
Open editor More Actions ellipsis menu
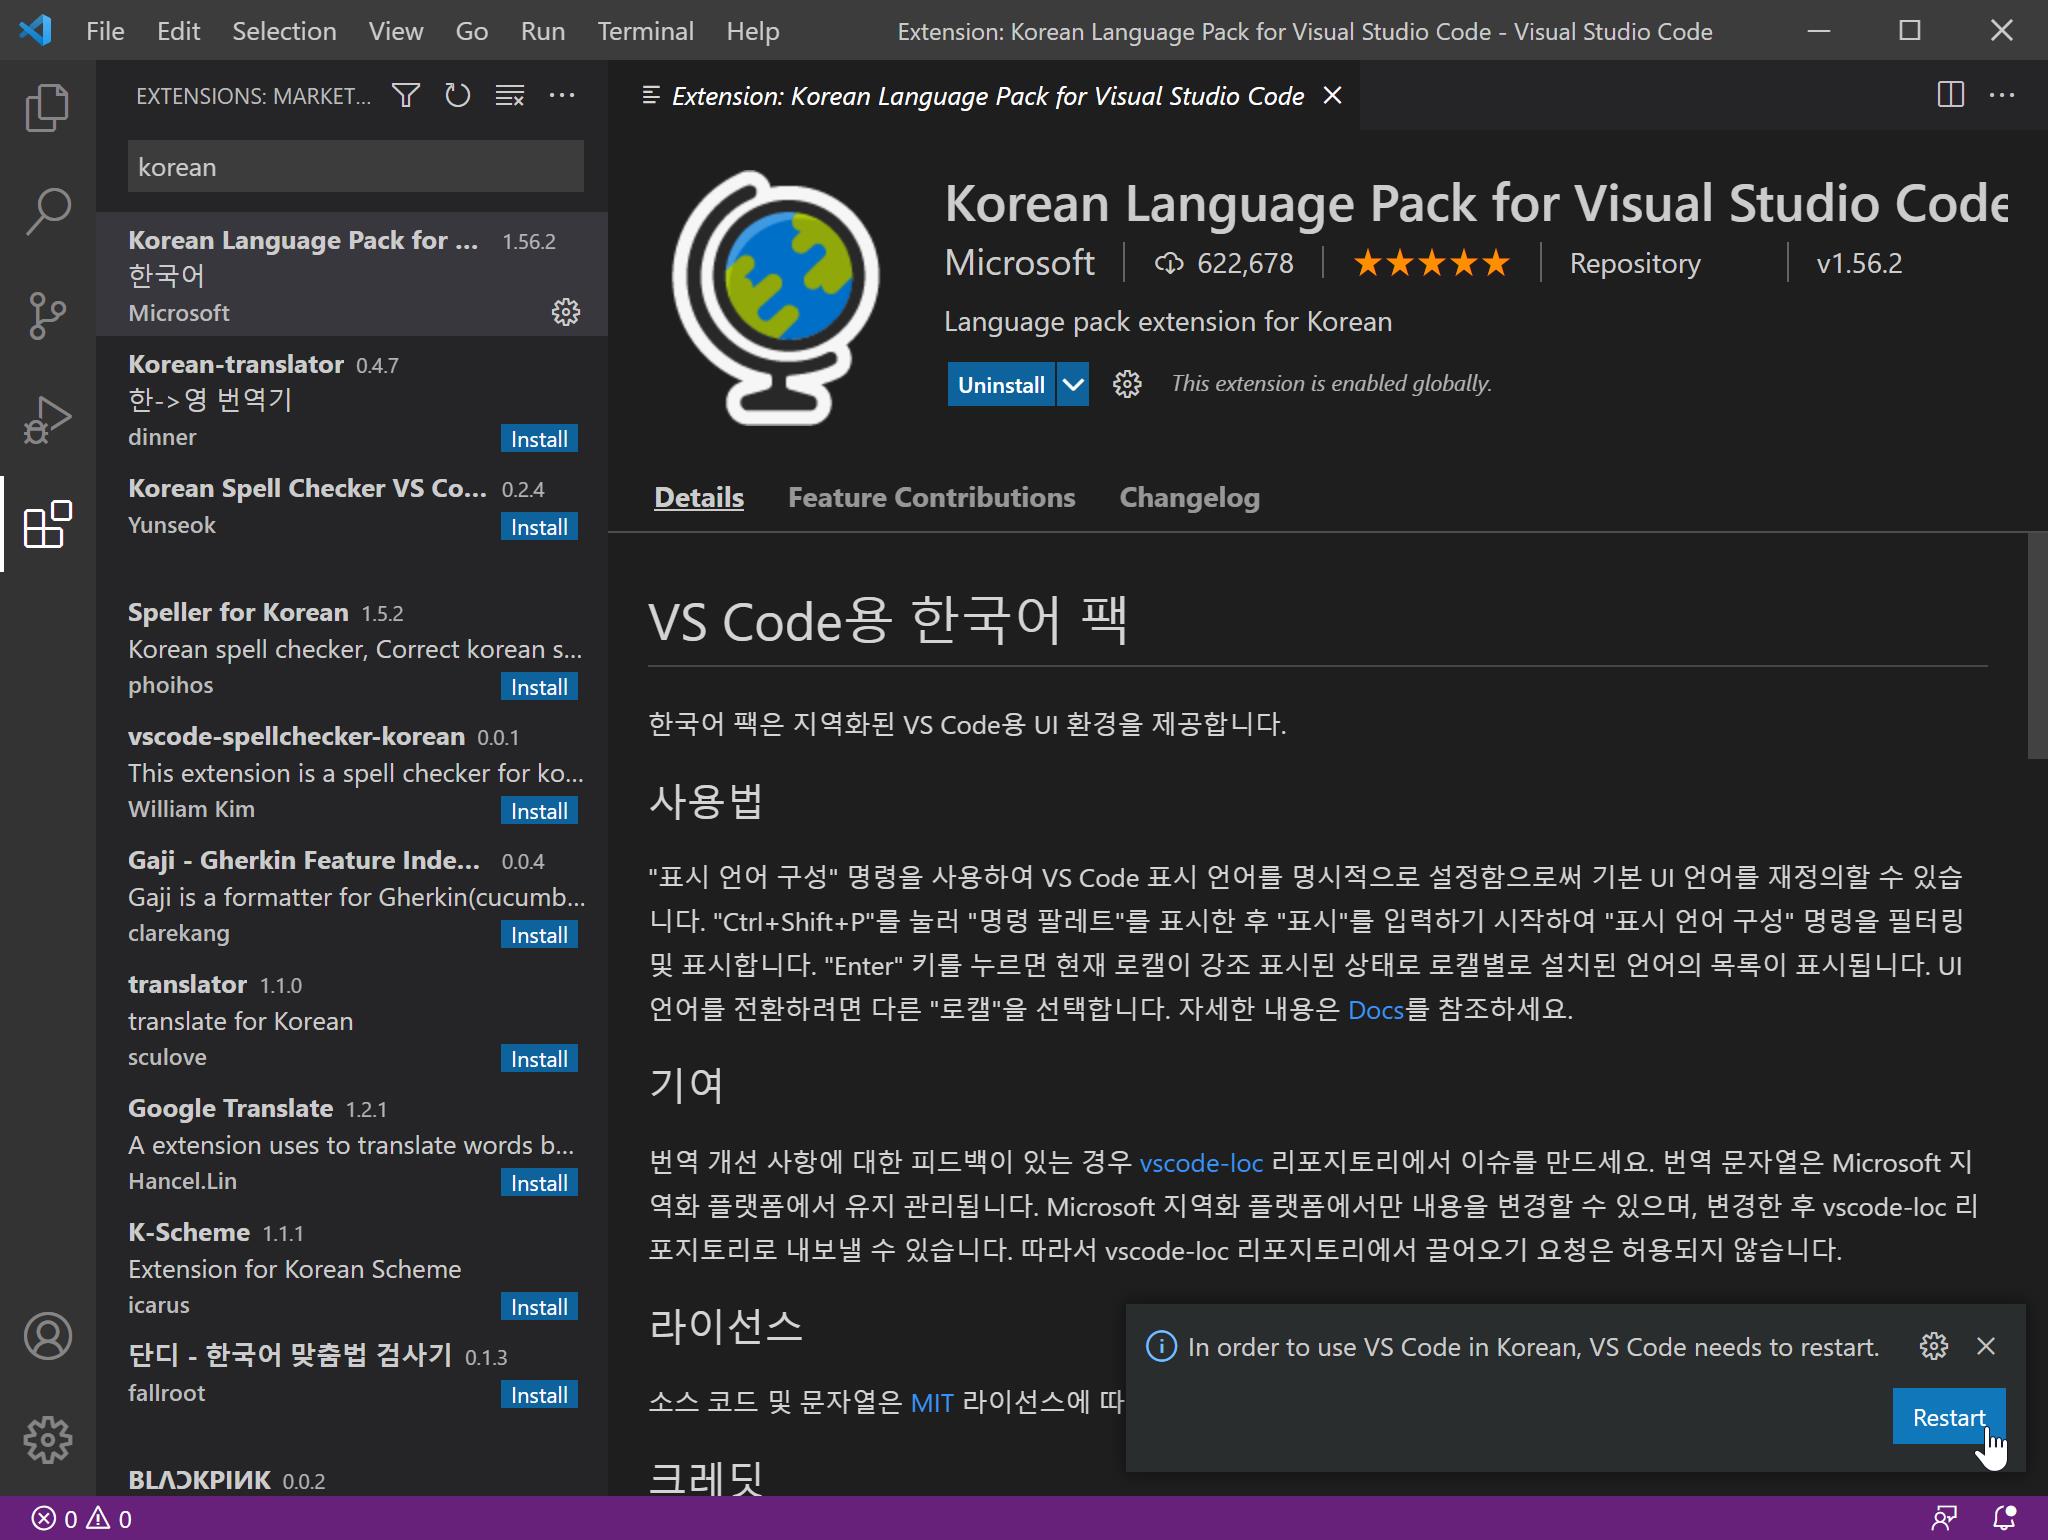tap(2002, 96)
